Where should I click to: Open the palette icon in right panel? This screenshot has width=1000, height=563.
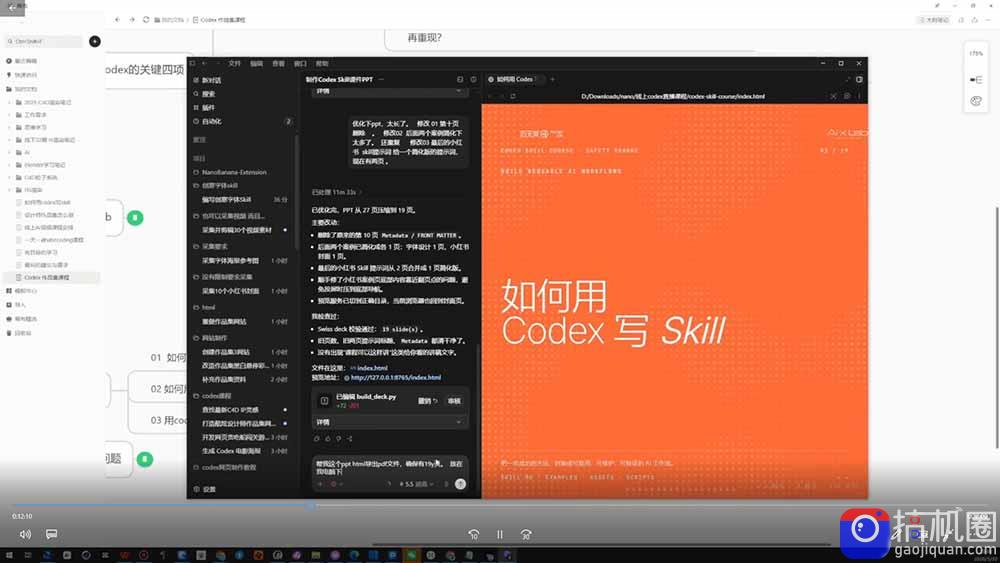click(976, 101)
